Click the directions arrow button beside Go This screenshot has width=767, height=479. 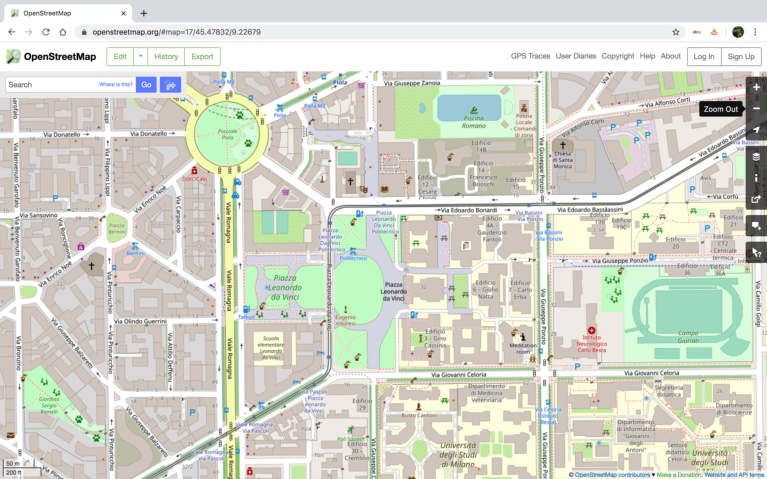[x=171, y=85]
